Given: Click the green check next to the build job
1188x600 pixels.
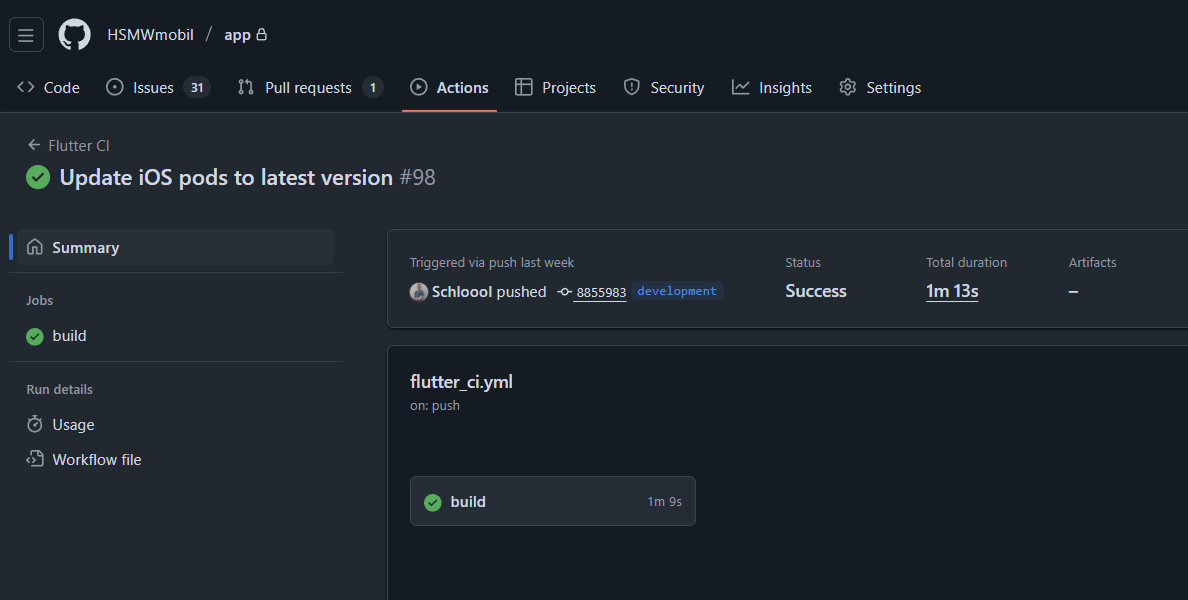Looking at the screenshot, I should (35, 336).
